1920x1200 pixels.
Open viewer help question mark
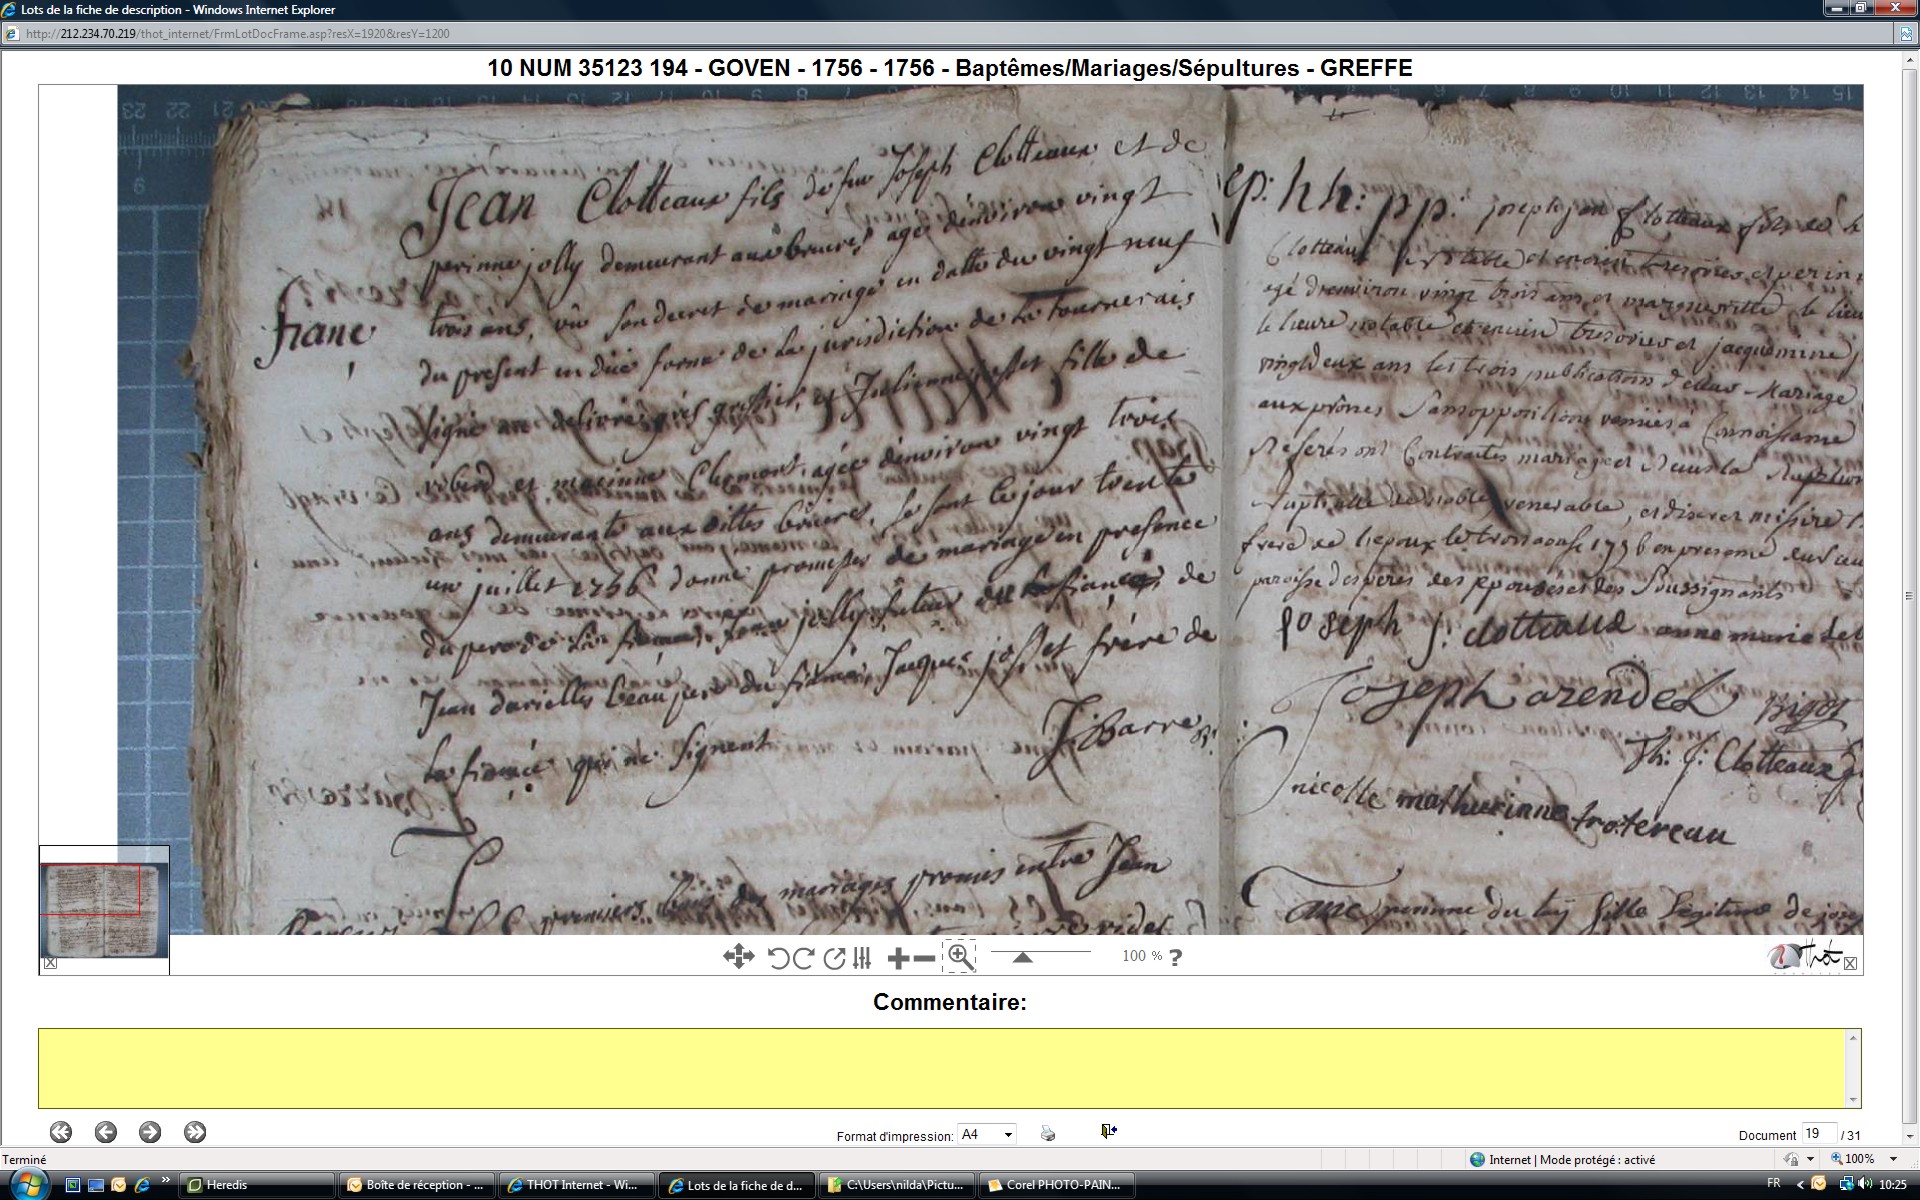click(1175, 957)
